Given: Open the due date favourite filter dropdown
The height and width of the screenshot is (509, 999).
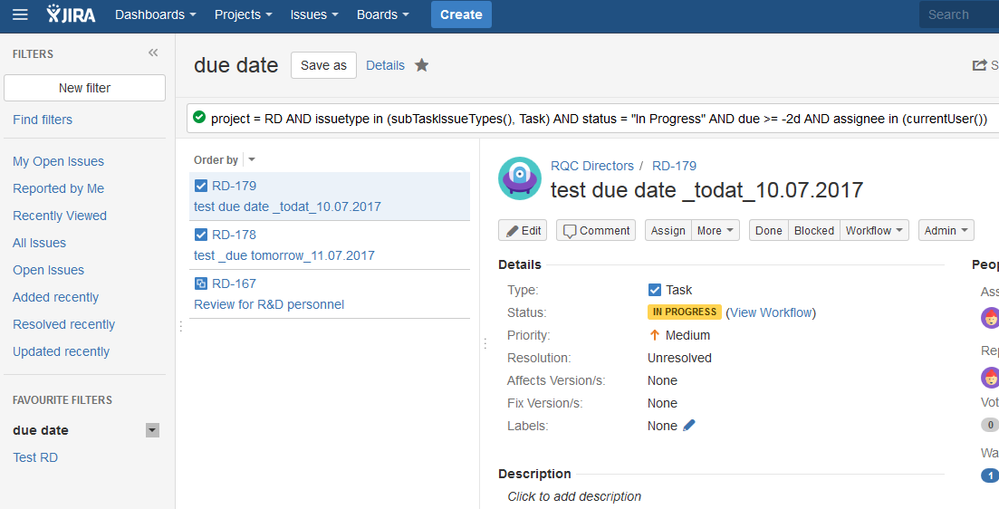Looking at the screenshot, I should [x=152, y=431].
